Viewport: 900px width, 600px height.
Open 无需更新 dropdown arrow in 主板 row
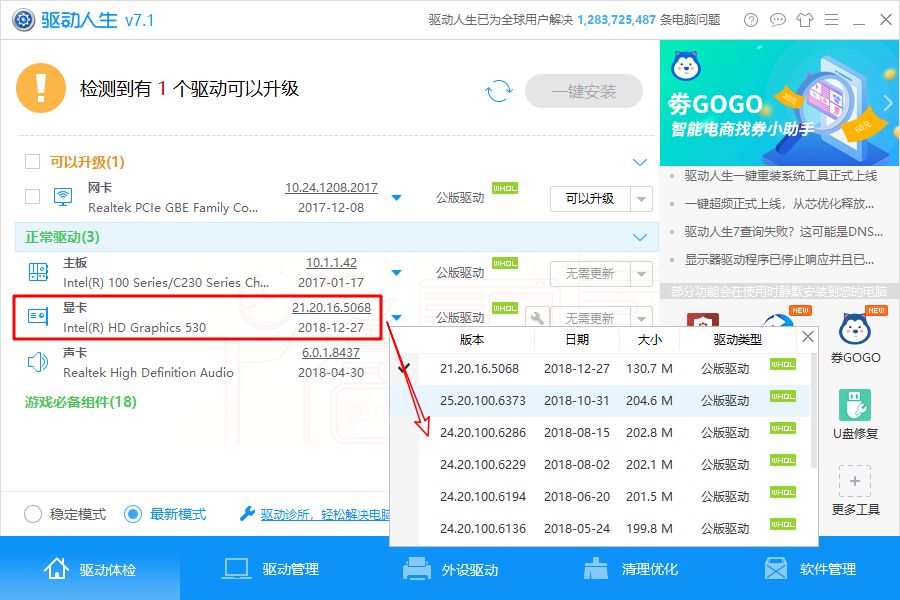point(641,274)
